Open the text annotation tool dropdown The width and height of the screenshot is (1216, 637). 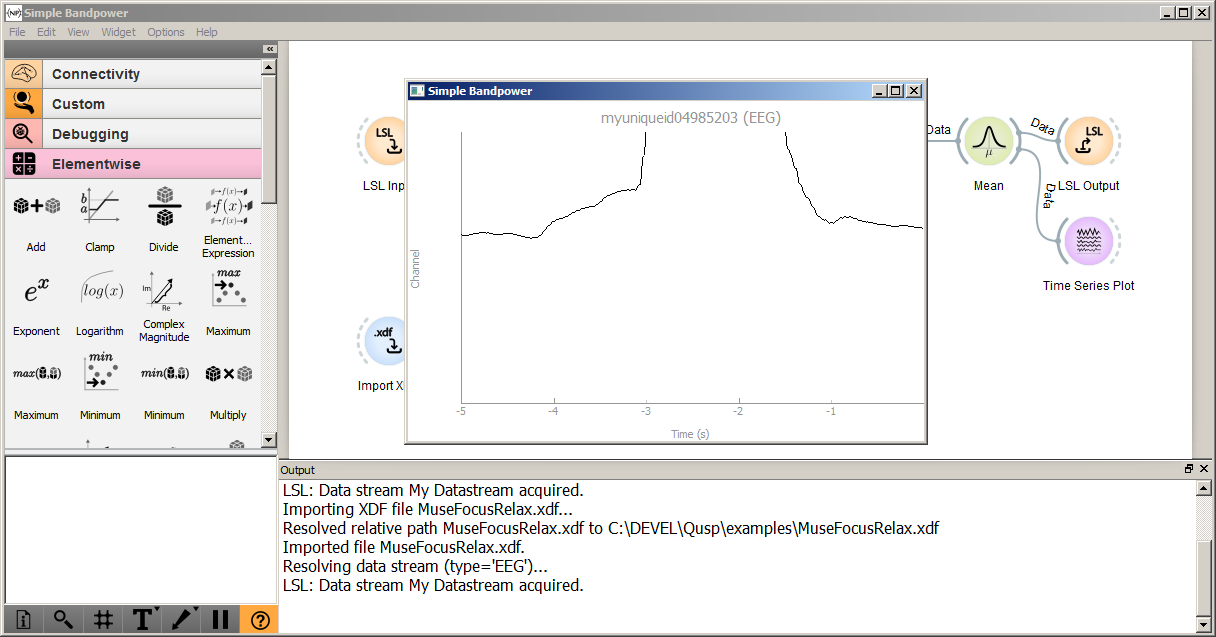tap(143, 620)
